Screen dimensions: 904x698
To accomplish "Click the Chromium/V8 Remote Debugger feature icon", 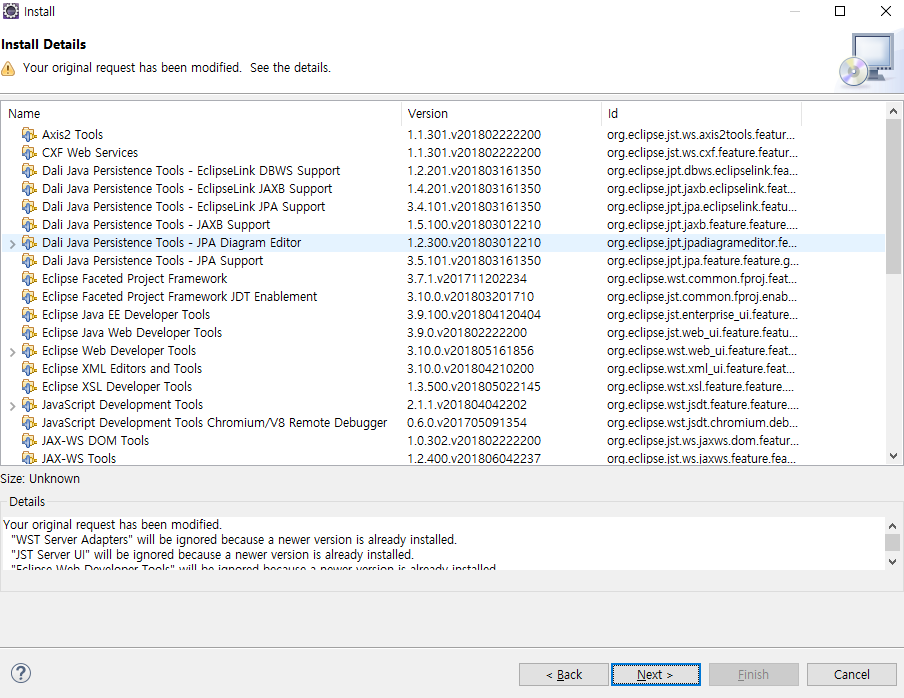I will pos(29,422).
